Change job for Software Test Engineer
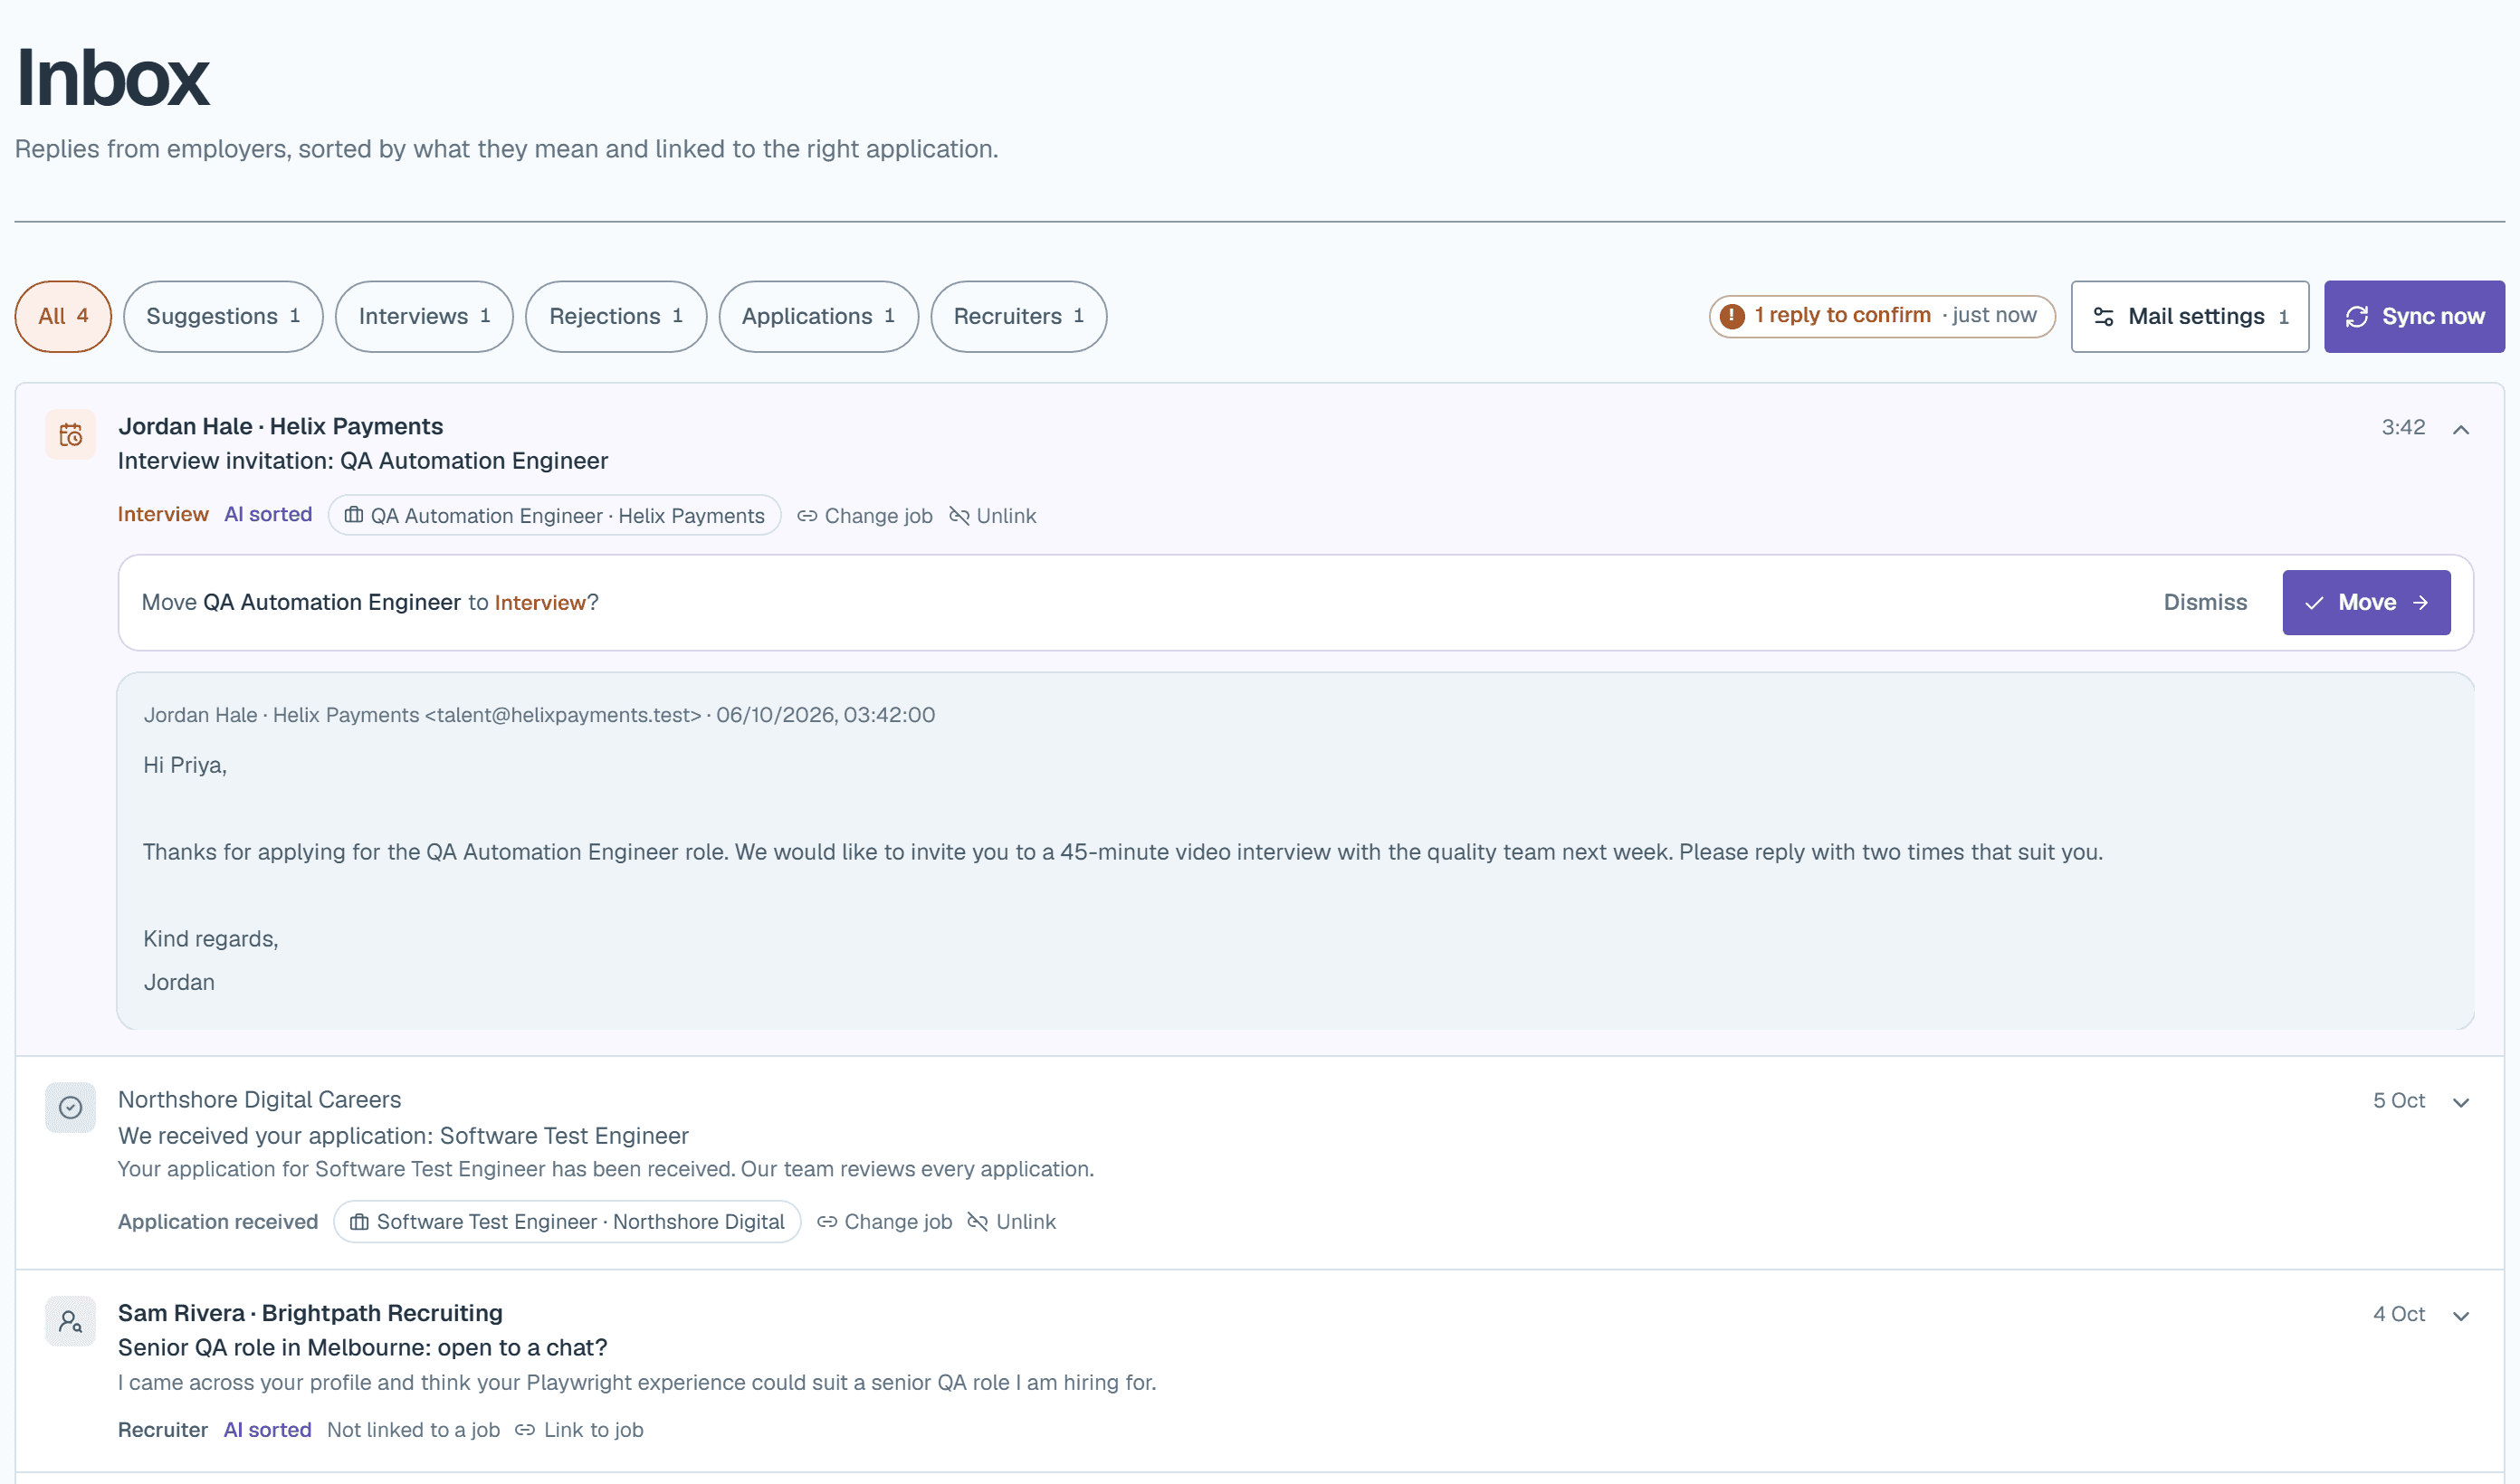2520x1484 pixels. [885, 1222]
